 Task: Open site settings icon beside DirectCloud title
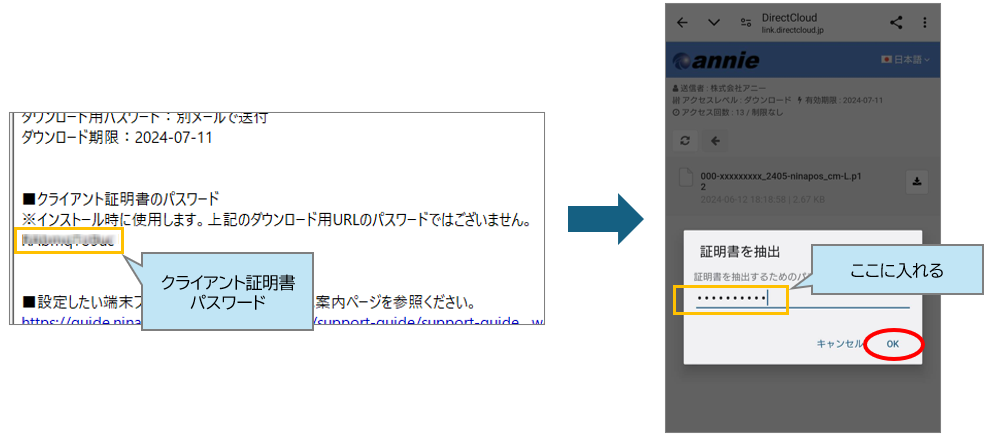(x=745, y=23)
